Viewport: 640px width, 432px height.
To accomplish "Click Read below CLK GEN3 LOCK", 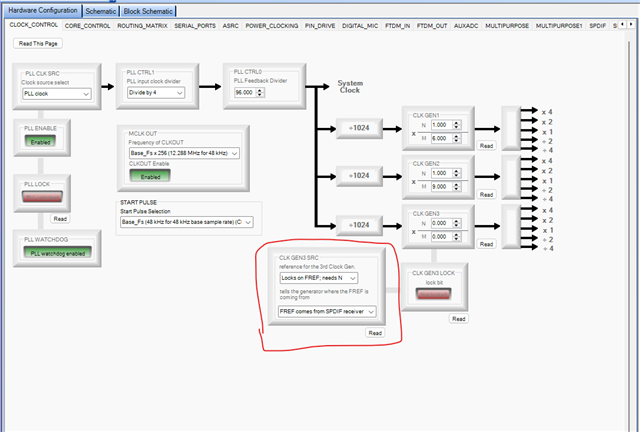I will click(459, 319).
